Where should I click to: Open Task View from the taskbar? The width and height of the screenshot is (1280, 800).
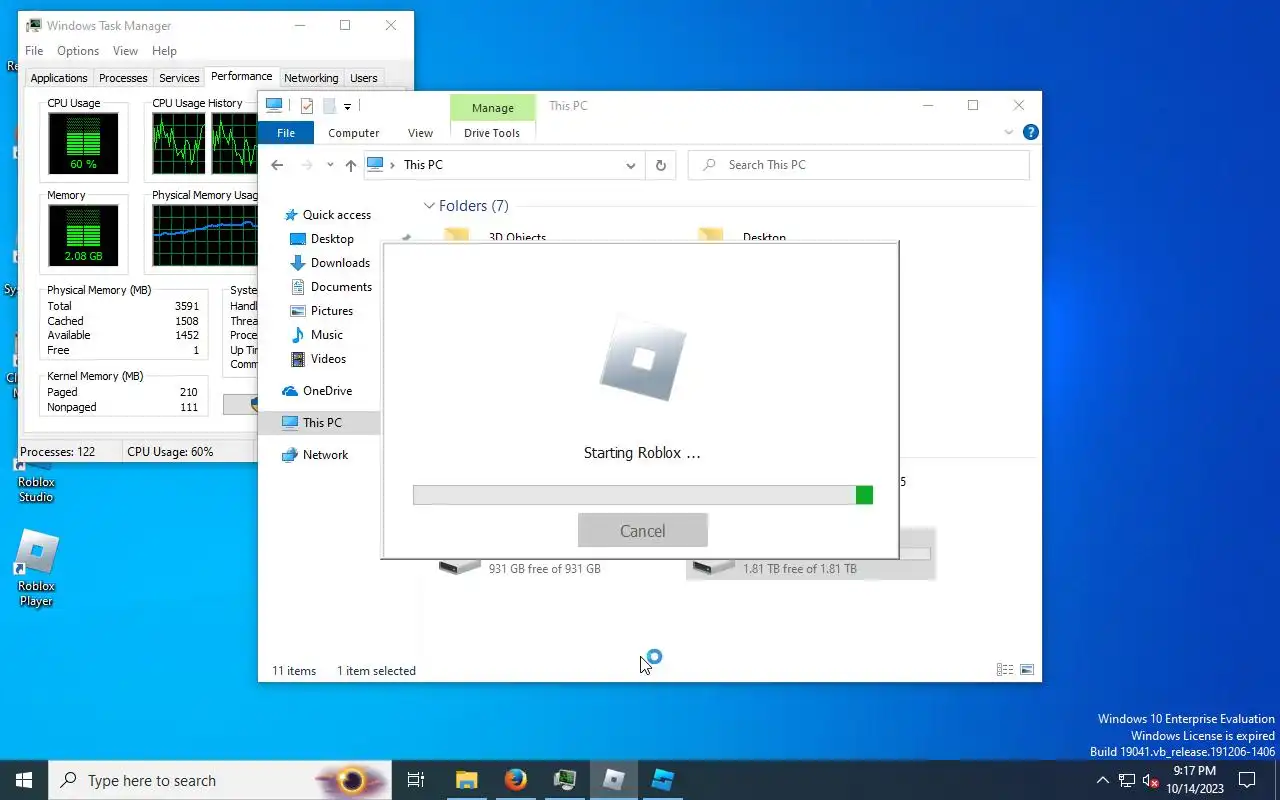click(x=416, y=780)
